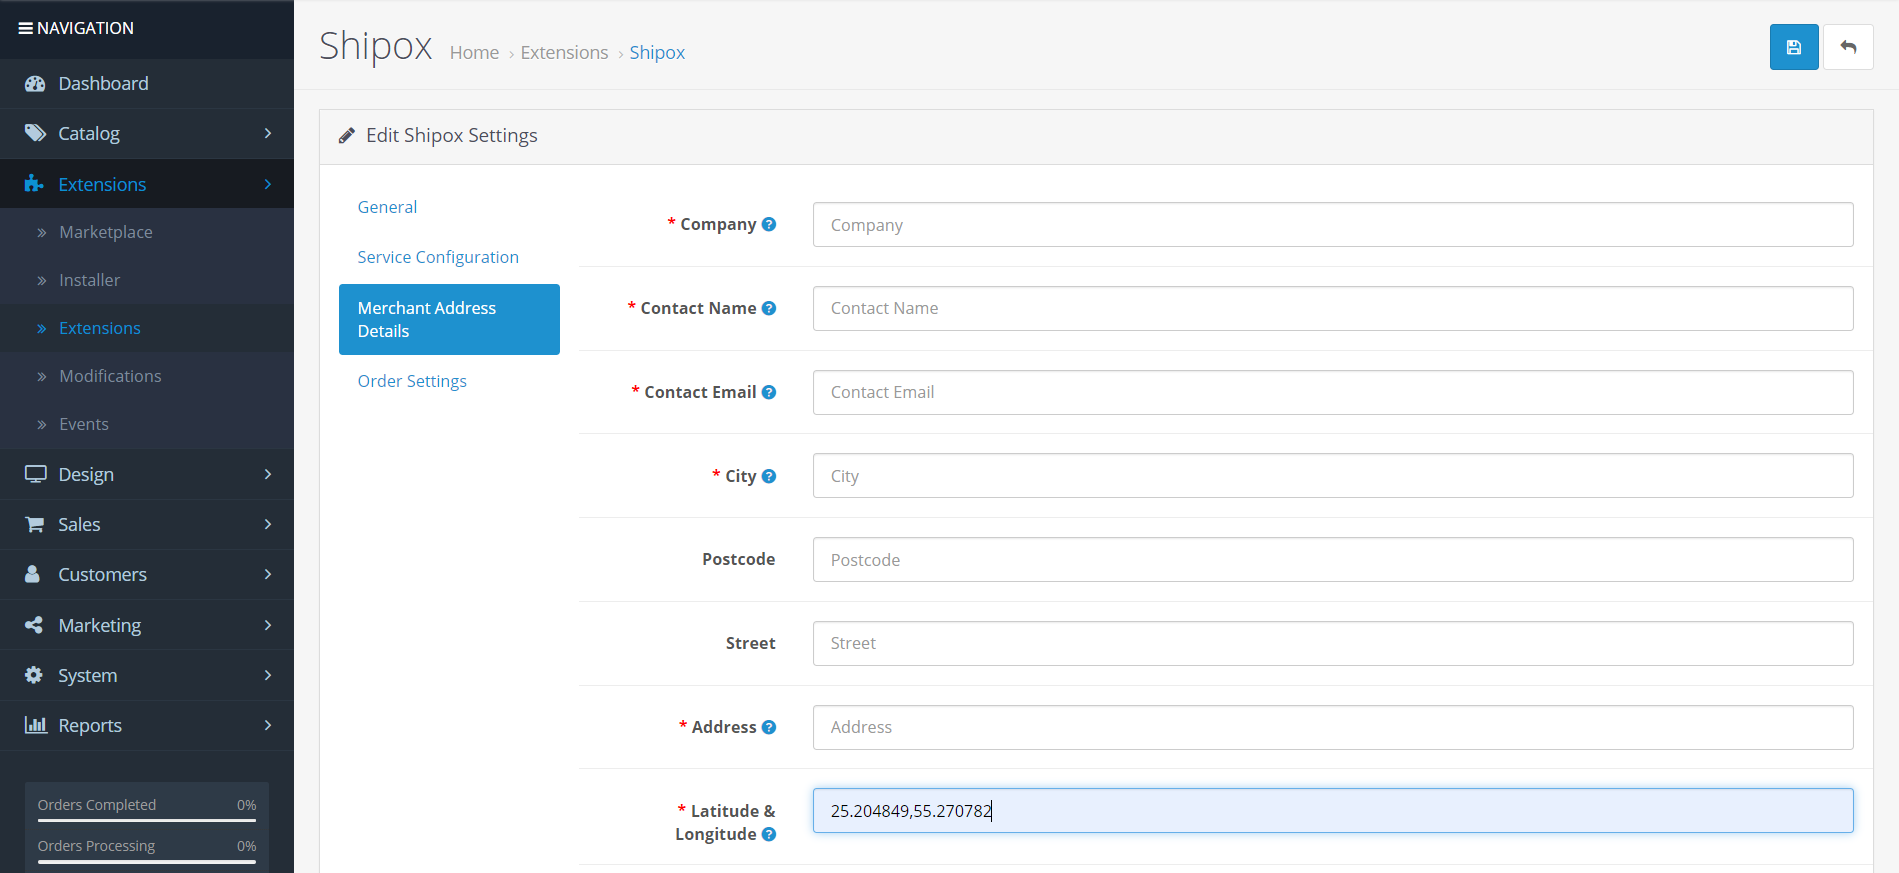Click the Orders Processing progress bar
The width and height of the screenshot is (1899, 873).
pos(147,862)
